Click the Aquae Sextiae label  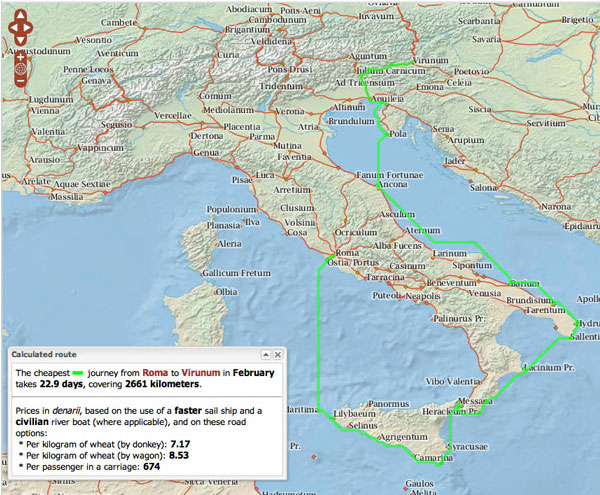[82, 184]
